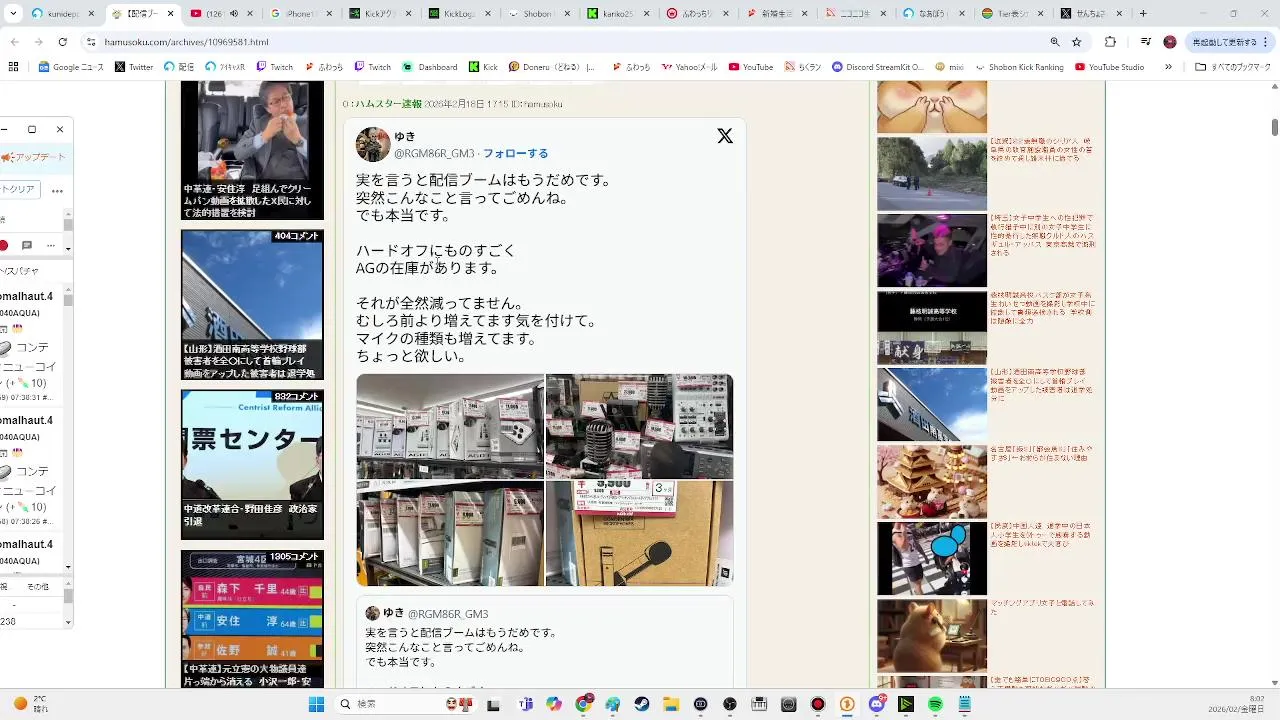Open the sidebar hamster at laptop thumbnail
Image resolution: width=1280 pixels, height=720 pixels.
pyautogui.click(x=932, y=636)
